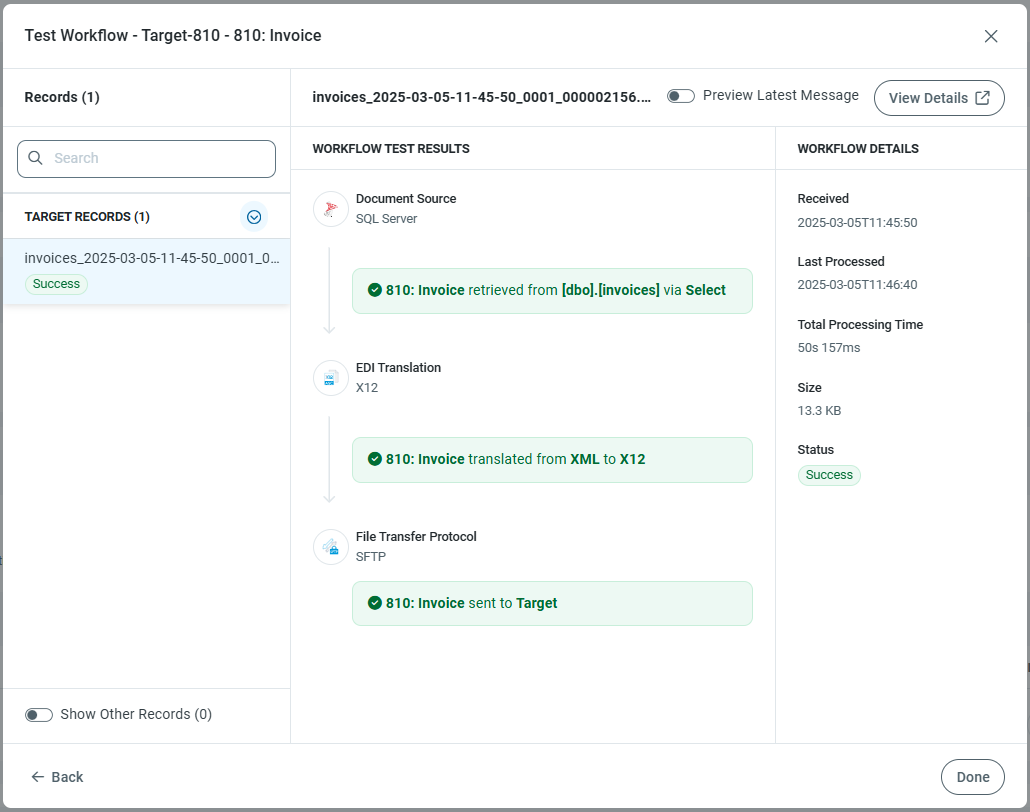
Task: Collapse the Target Records section chevron
Action: point(254,217)
